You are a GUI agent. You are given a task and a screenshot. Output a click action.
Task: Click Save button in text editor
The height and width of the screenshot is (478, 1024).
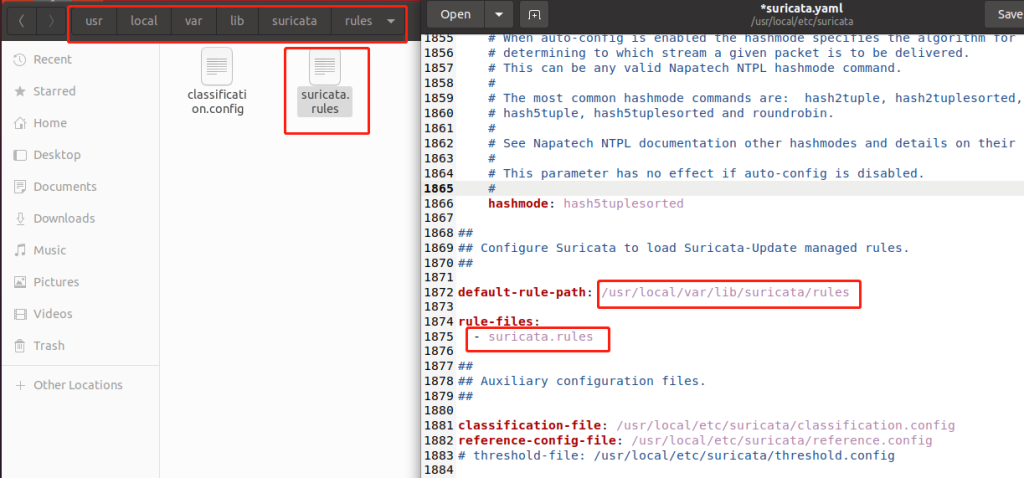click(1004, 14)
